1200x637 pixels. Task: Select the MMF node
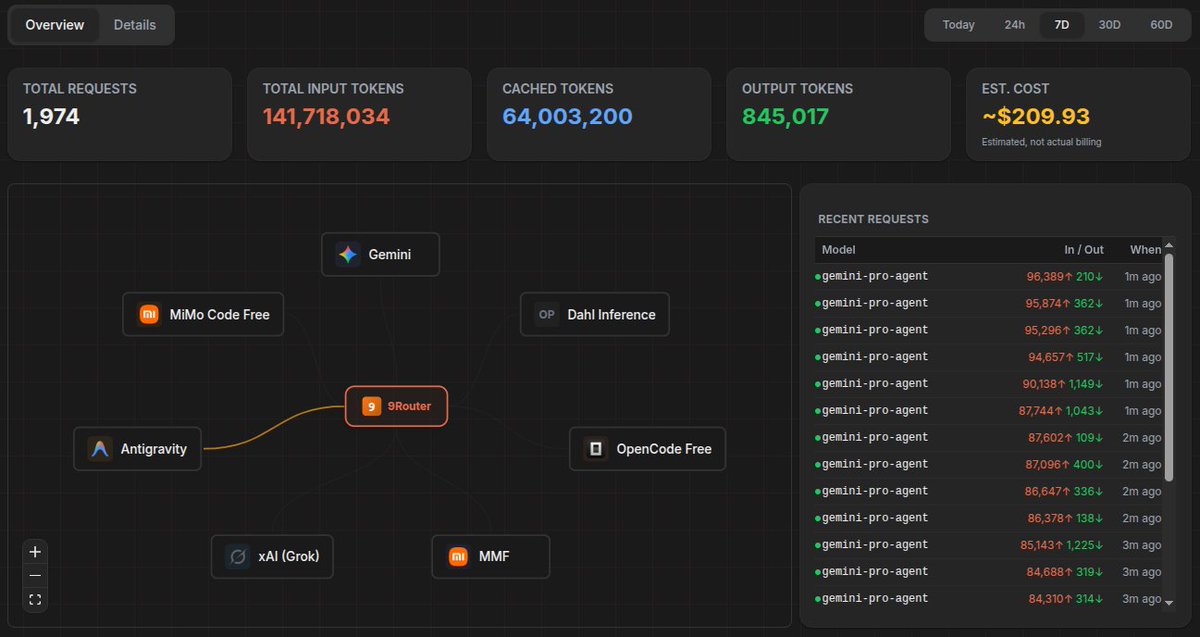pos(491,556)
